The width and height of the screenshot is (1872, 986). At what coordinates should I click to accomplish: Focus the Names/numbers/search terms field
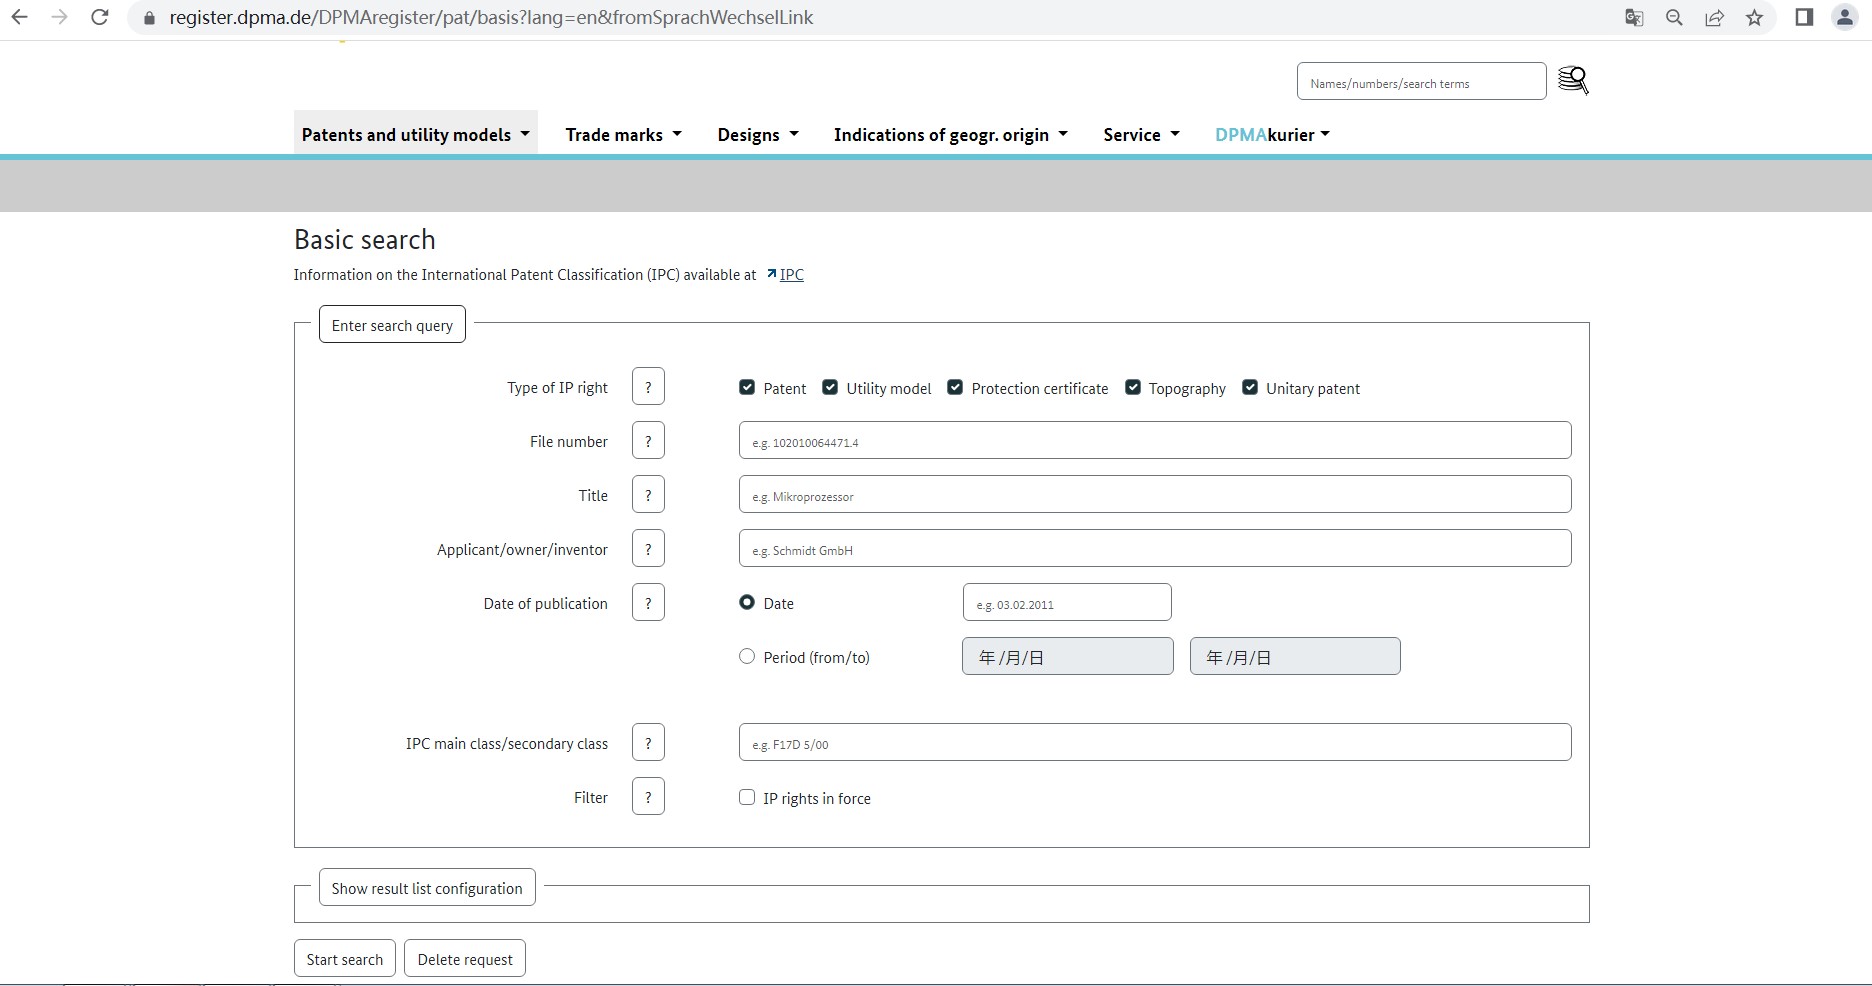pyautogui.click(x=1421, y=81)
